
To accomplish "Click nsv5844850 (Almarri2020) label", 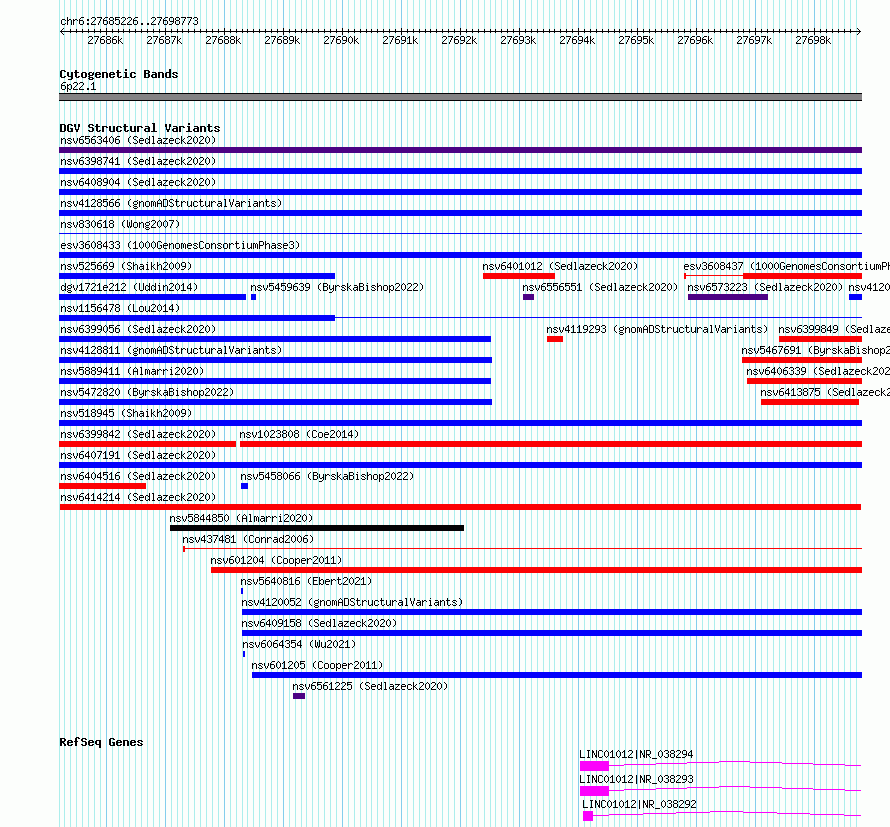I will pyautogui.click(x=241, y=518).
